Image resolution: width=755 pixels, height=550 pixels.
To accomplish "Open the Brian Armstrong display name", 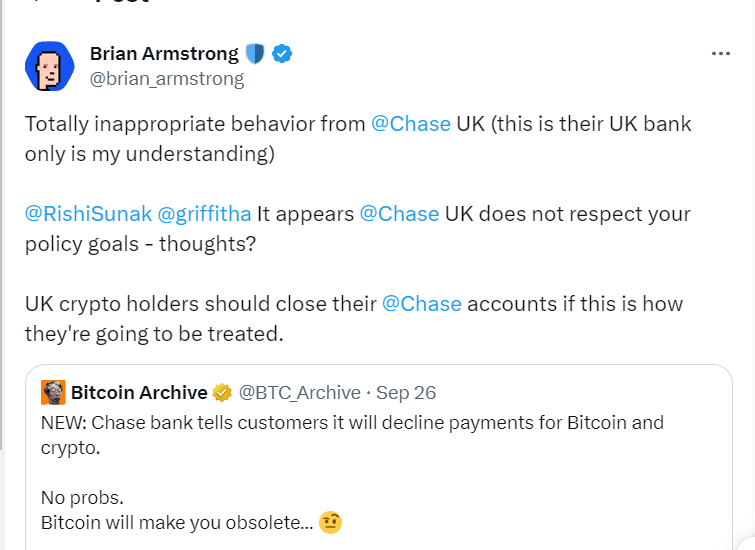I will pos(164,54).
